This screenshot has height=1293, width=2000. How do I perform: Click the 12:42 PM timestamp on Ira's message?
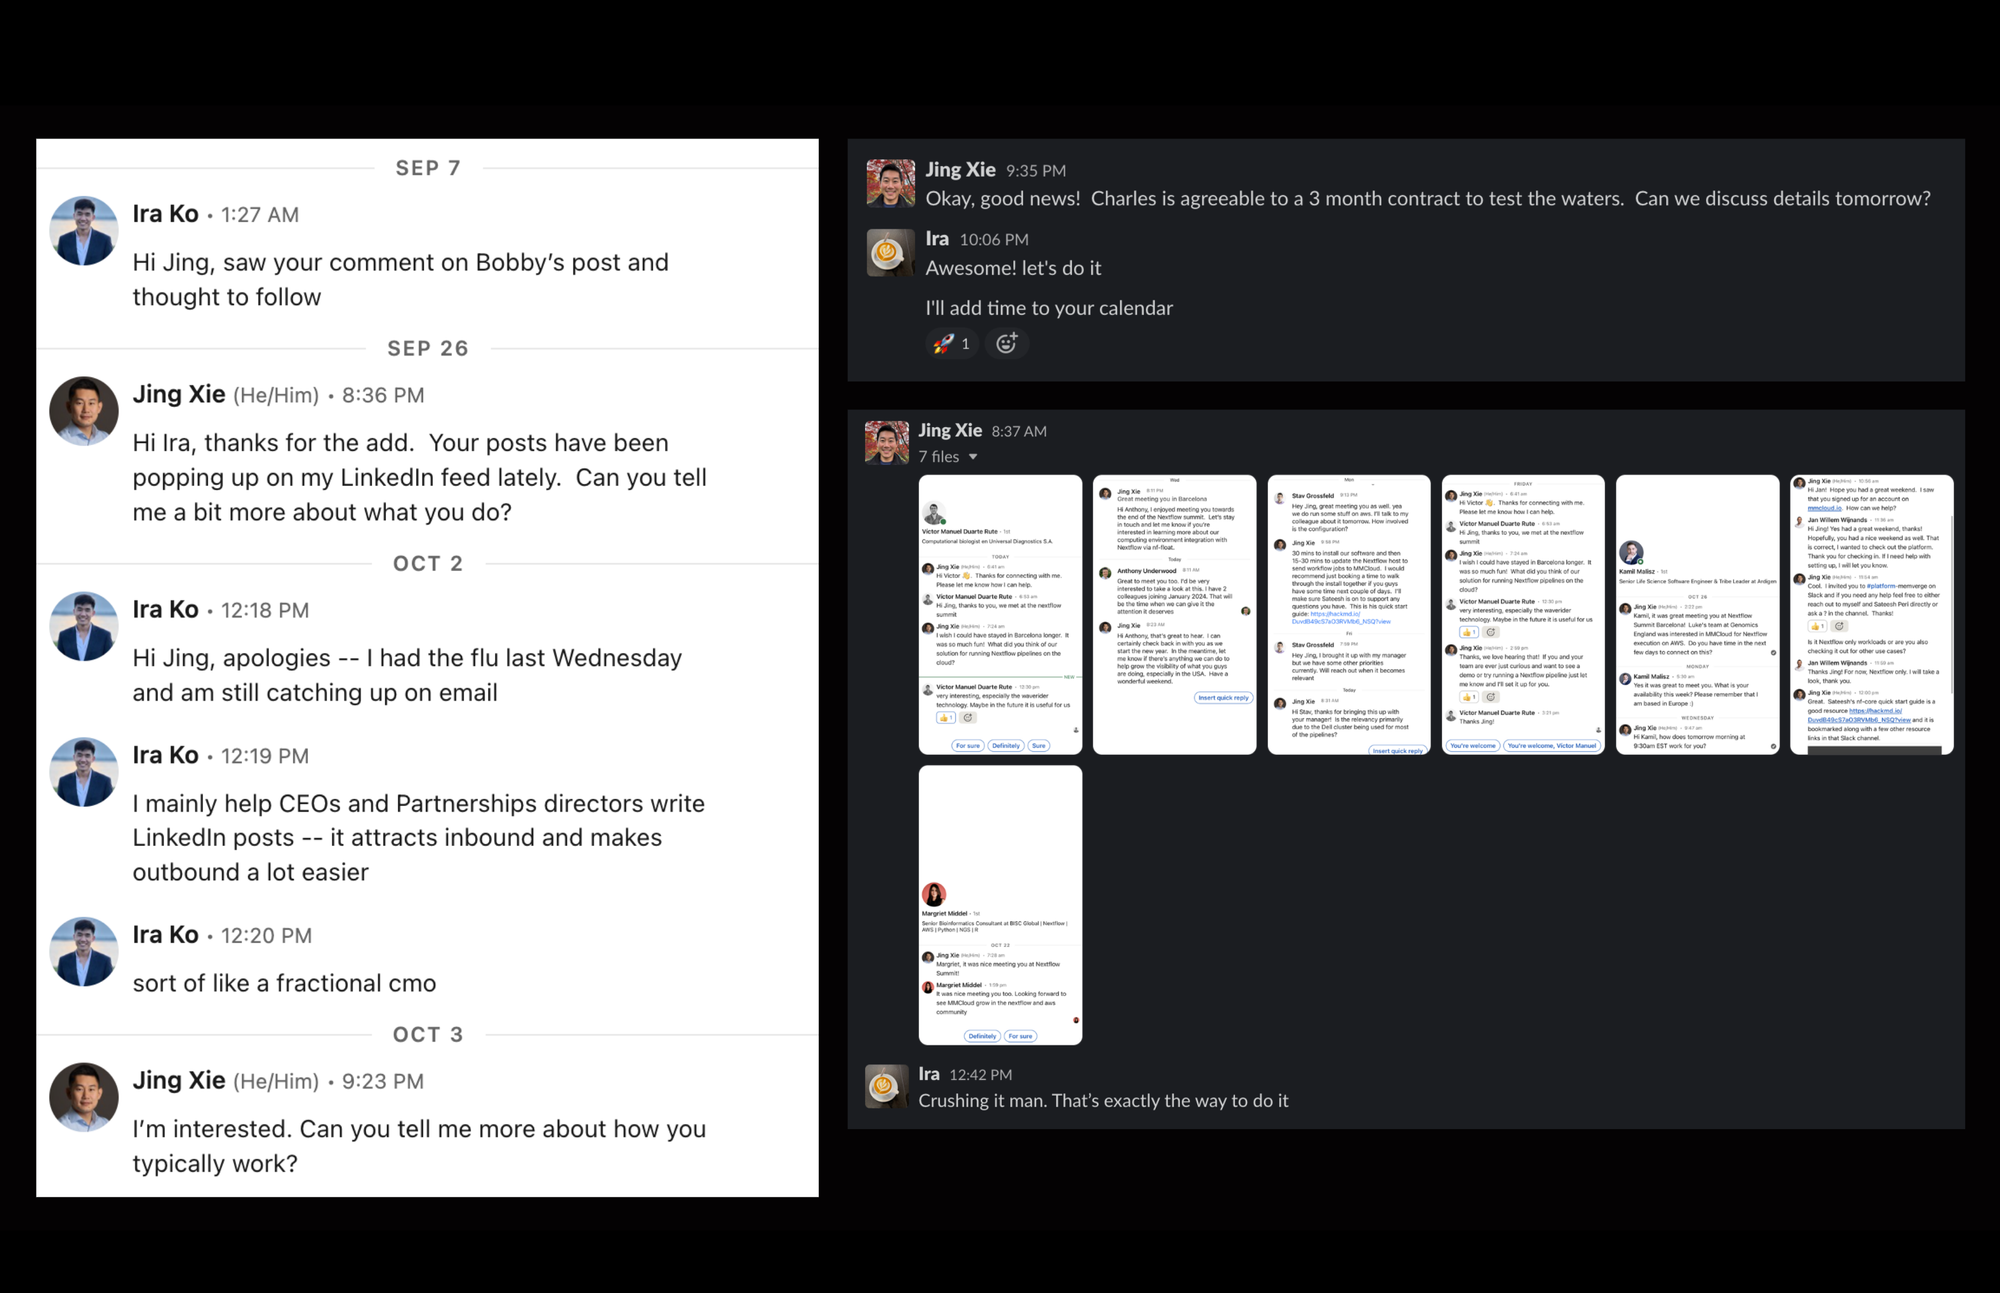[980, 1075]
